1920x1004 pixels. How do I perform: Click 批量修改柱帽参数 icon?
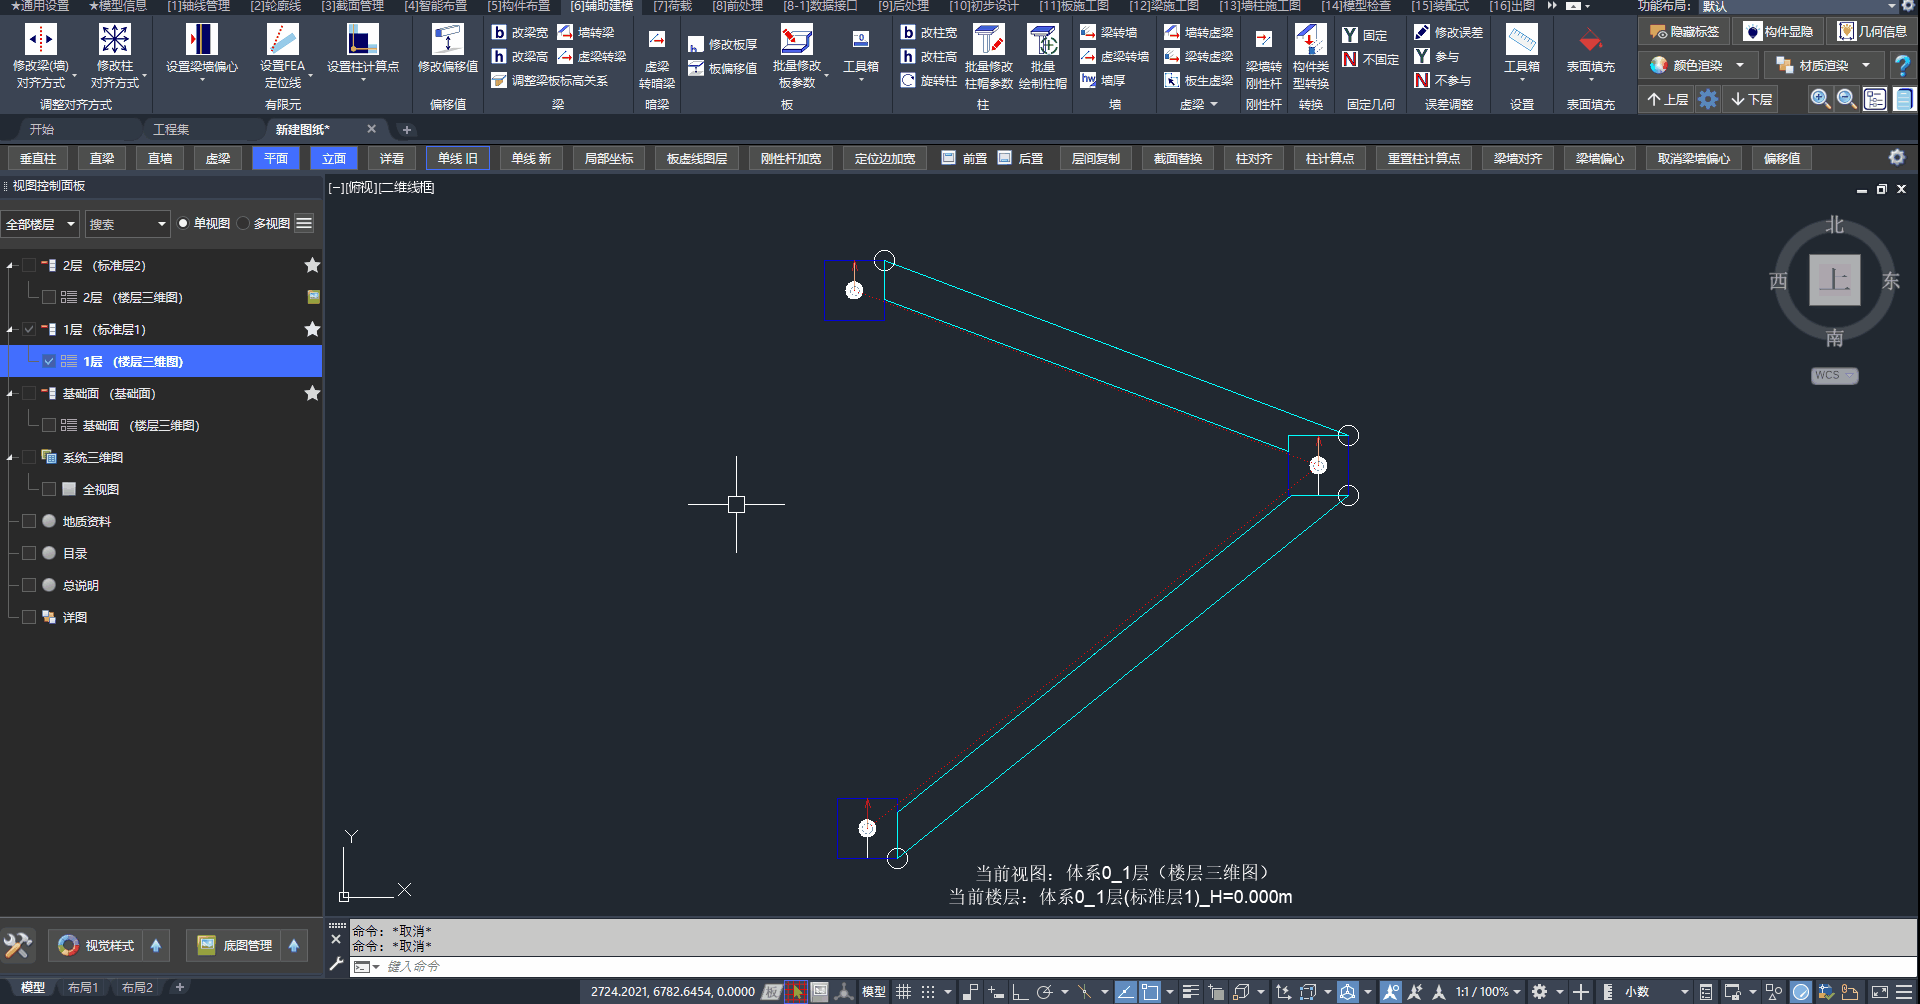989,40
